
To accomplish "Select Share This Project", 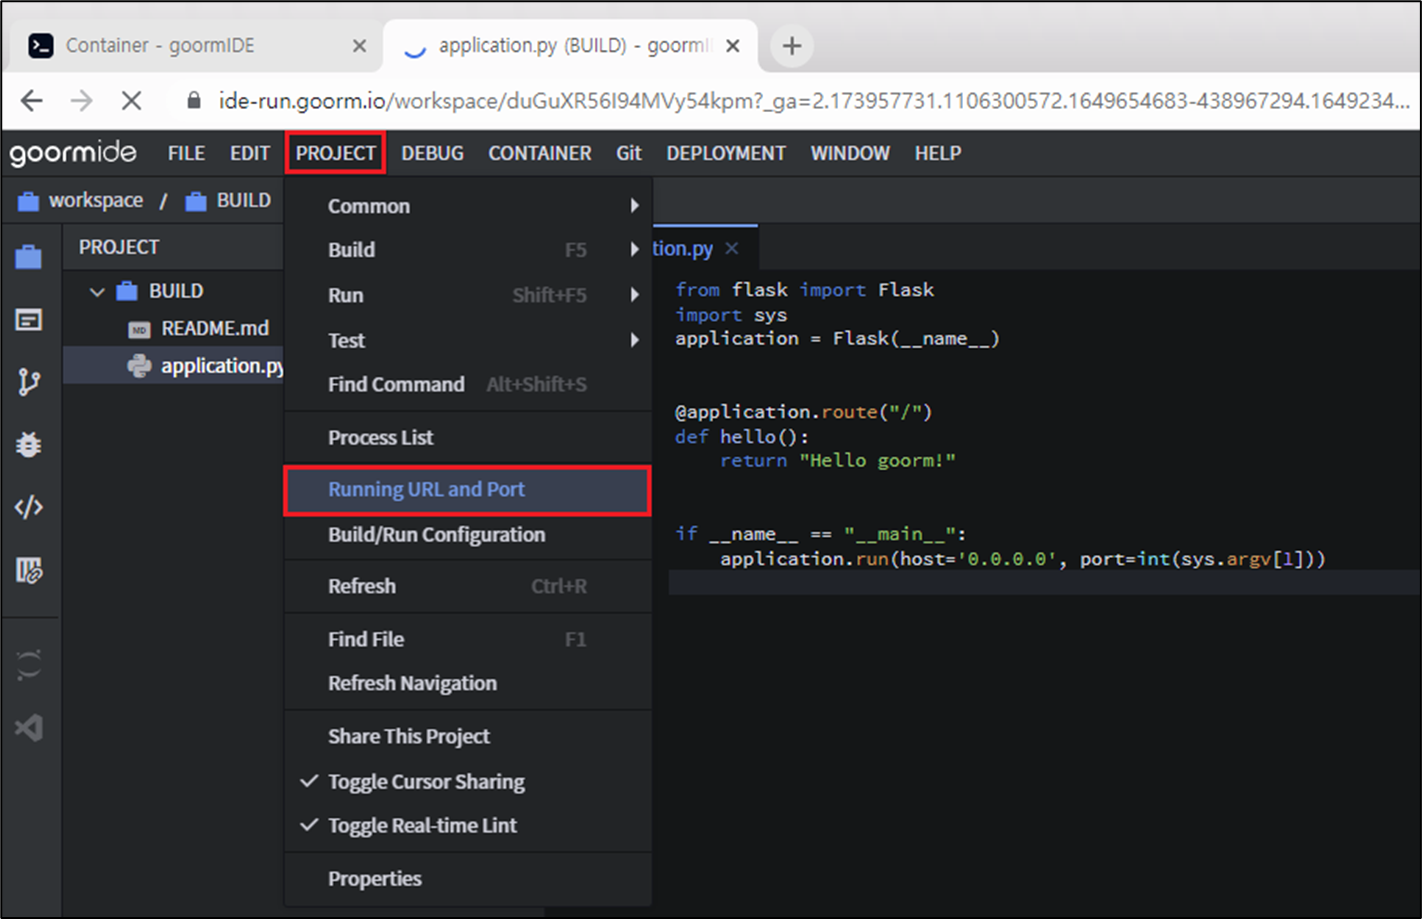I will 468,736.
